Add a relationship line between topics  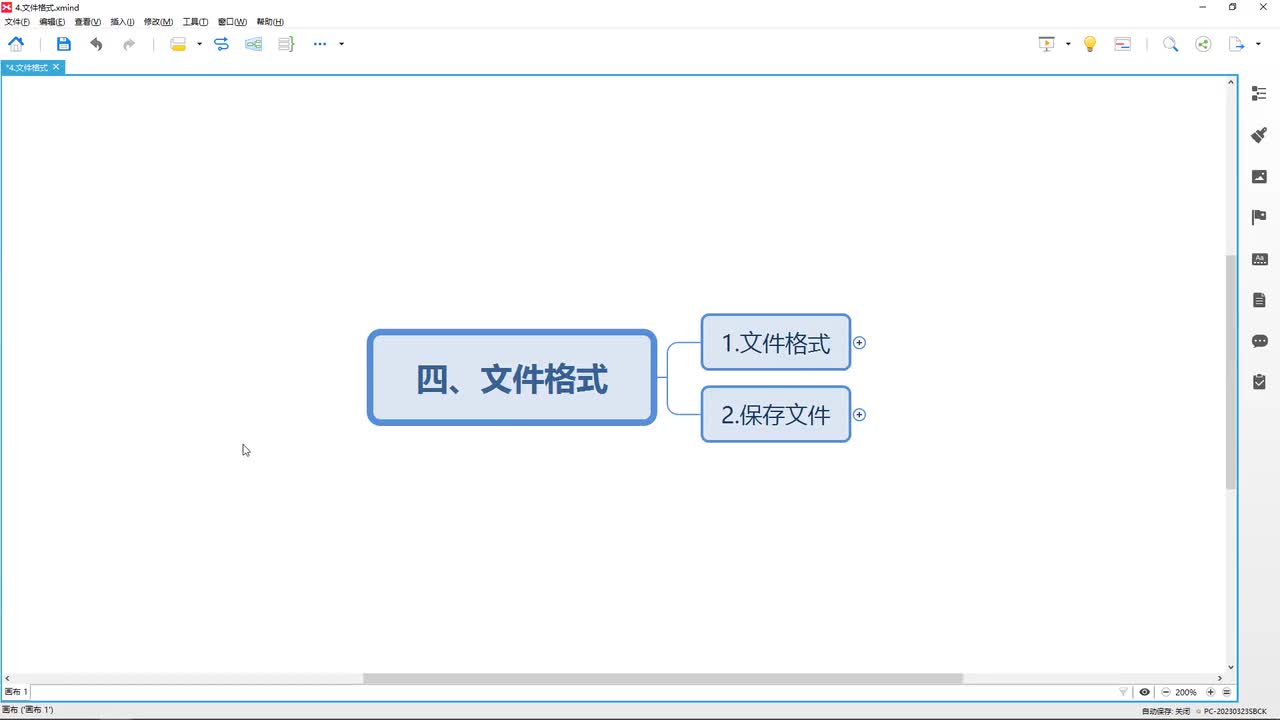[x=222, y=44]
